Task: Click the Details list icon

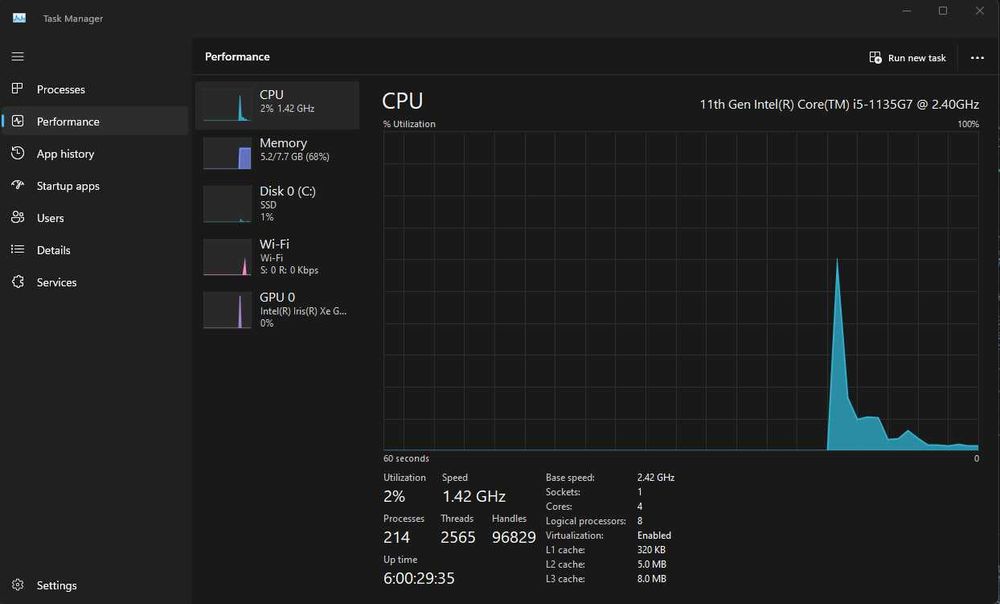Action: tap(18, 249)
